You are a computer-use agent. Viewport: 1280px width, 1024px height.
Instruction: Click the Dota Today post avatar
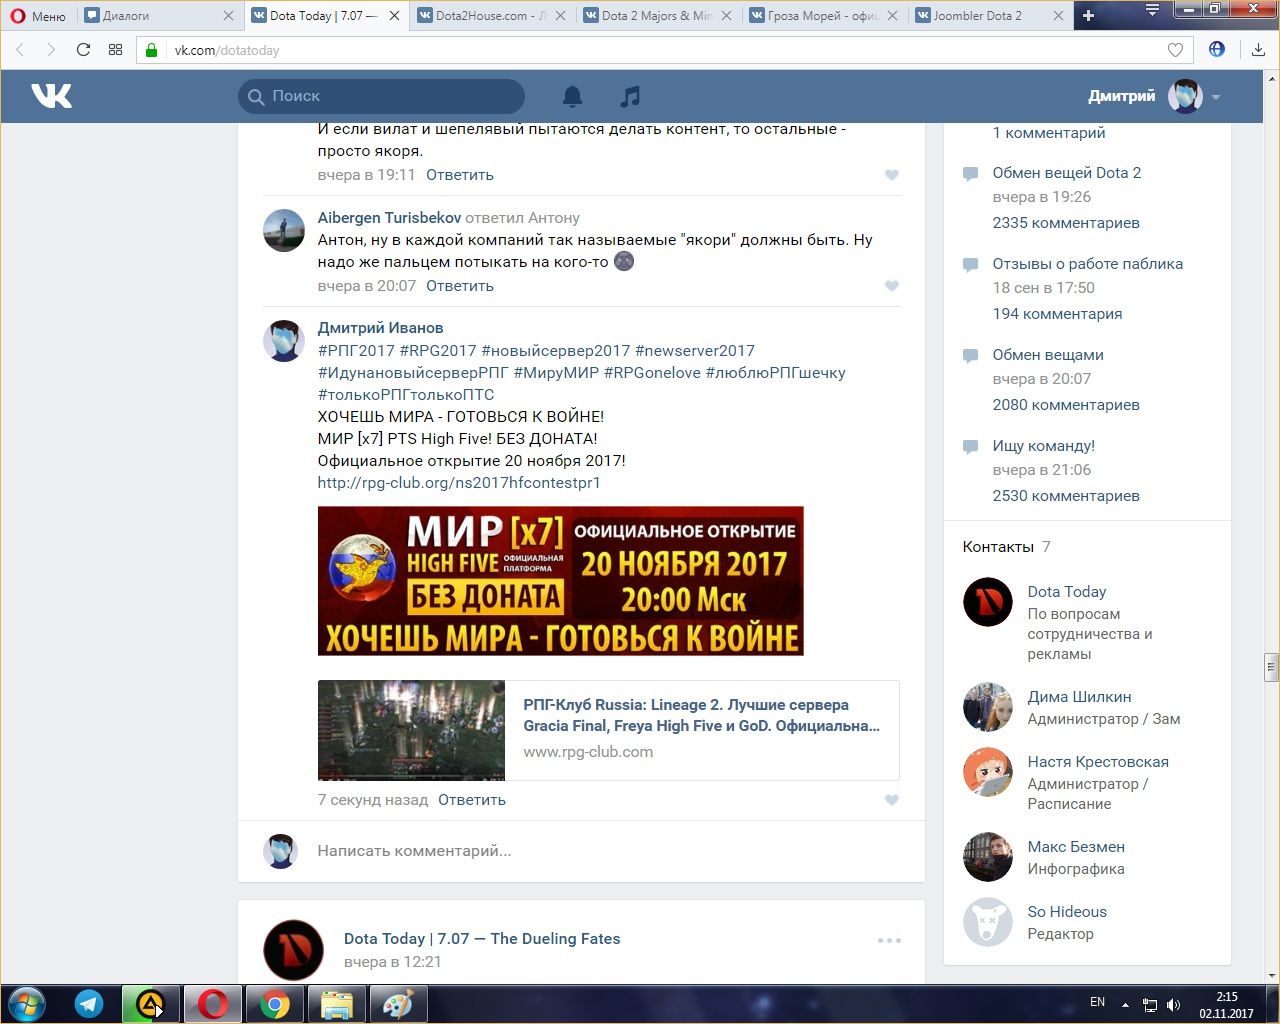point(293,950)
